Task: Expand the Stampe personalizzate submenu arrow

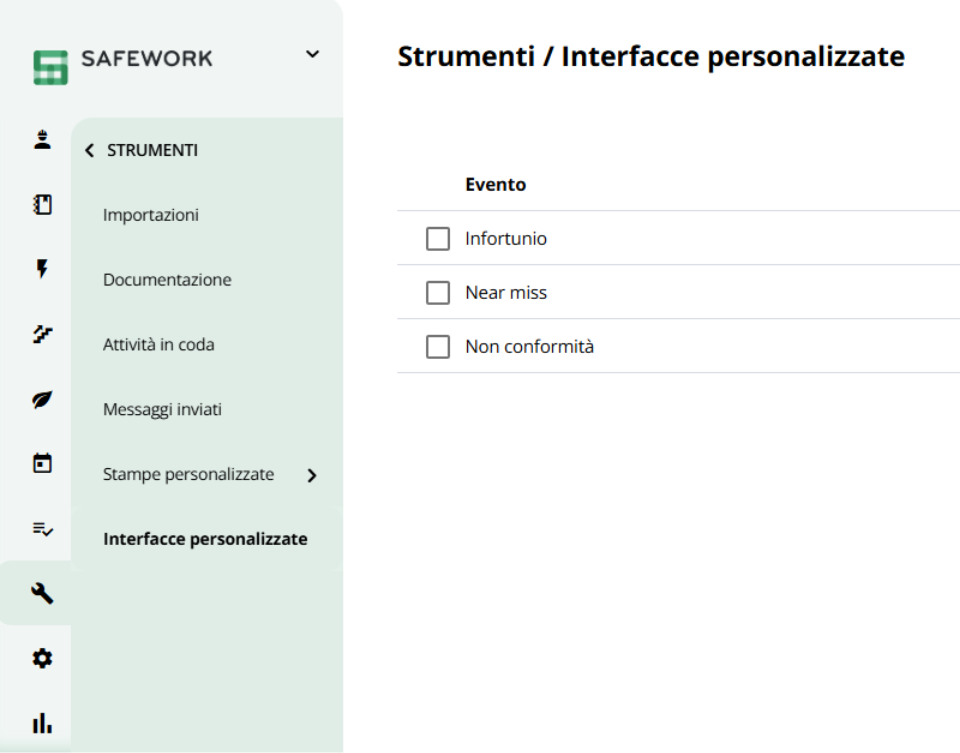Action: point(312,475)
